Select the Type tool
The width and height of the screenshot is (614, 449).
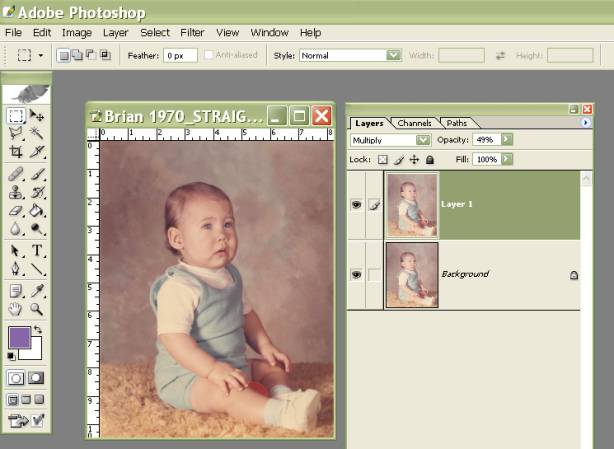coord(37,251)
